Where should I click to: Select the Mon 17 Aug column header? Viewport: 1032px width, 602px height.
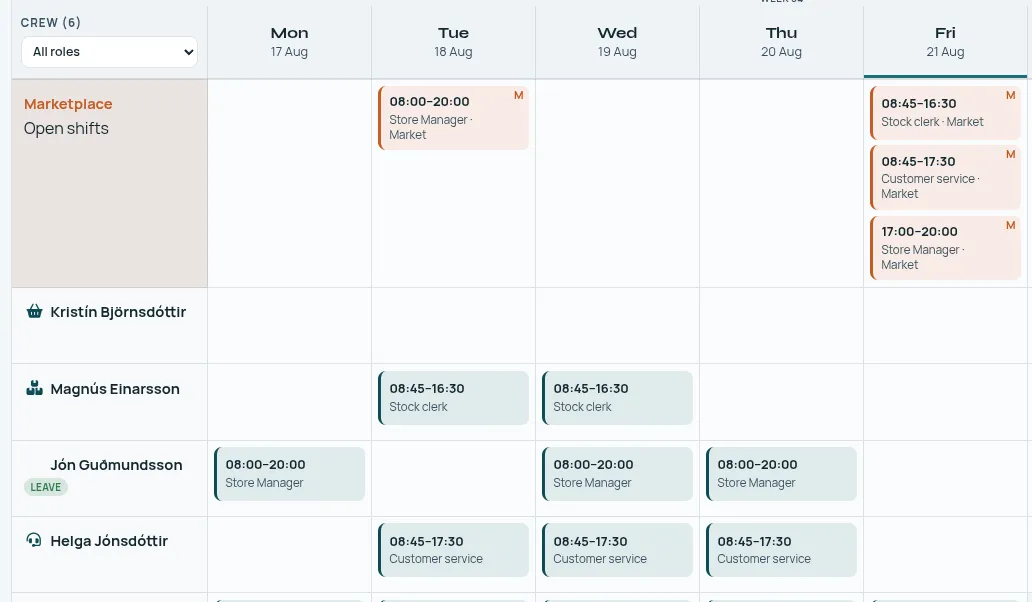pos(289,42)
